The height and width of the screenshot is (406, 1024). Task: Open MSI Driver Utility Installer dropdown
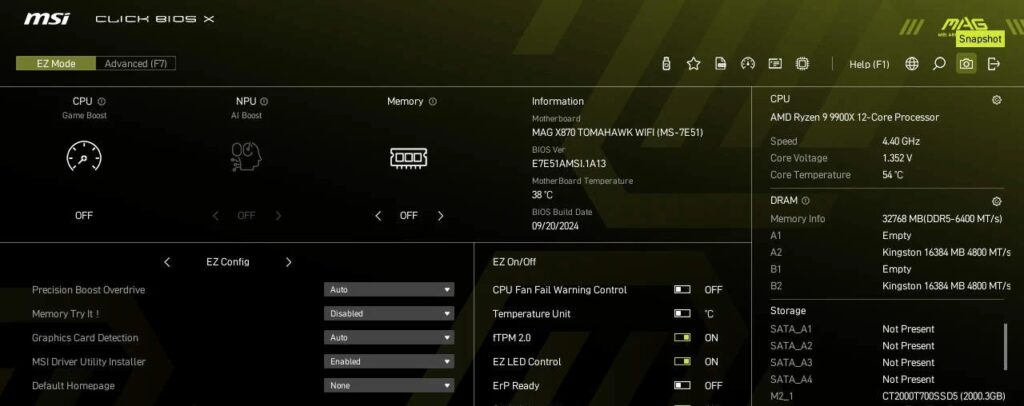389,362
